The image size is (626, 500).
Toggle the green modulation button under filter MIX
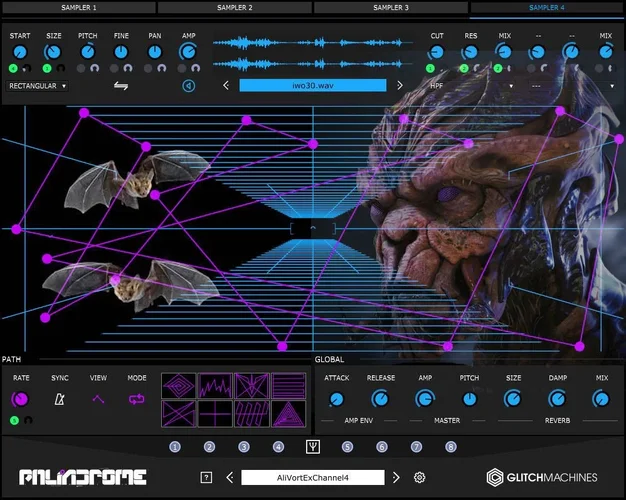[x=497, y=68]
